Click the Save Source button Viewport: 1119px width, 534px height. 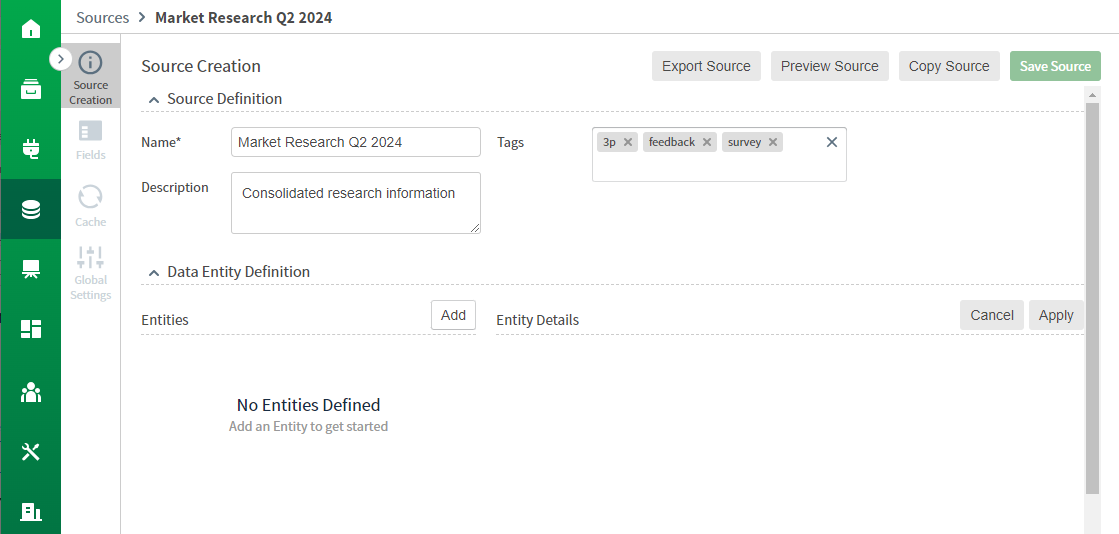point(1055,66)
